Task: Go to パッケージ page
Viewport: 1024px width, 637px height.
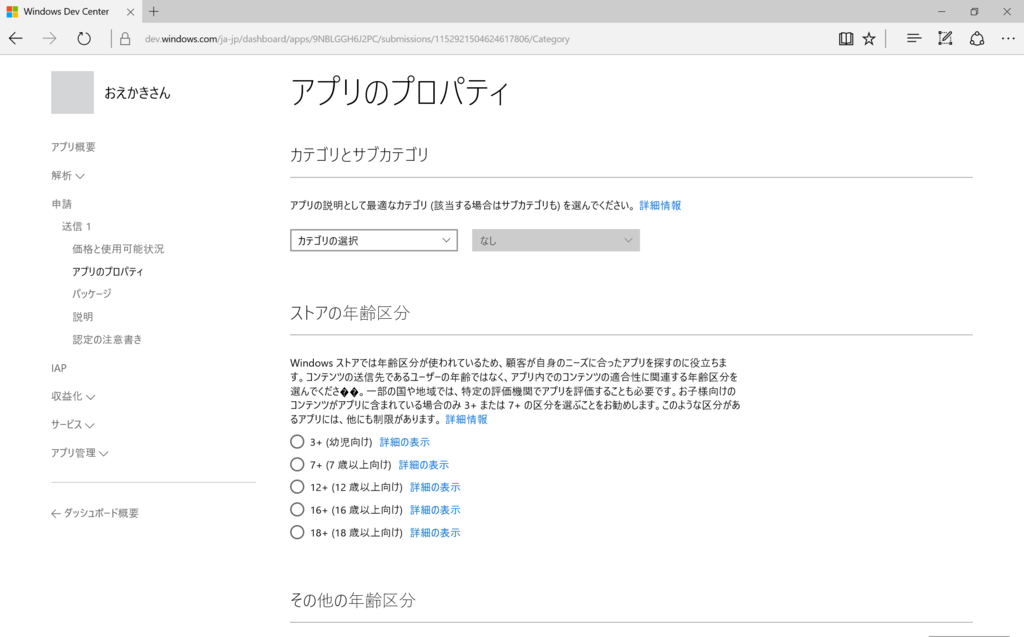Action: (x=92, y=294)
